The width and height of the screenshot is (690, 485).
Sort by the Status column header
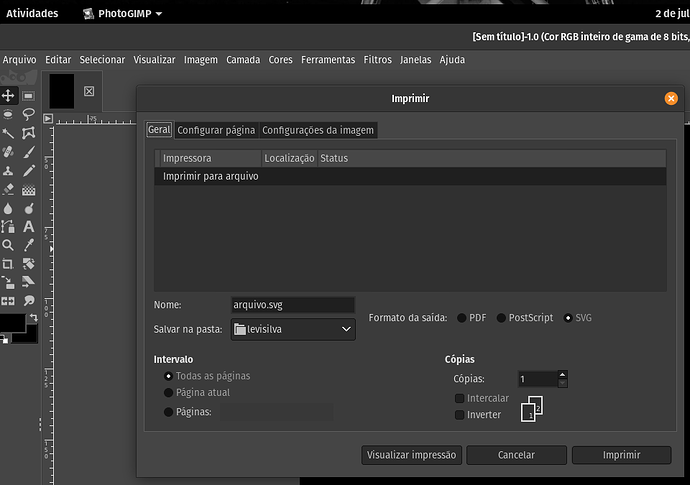(492, 158)
